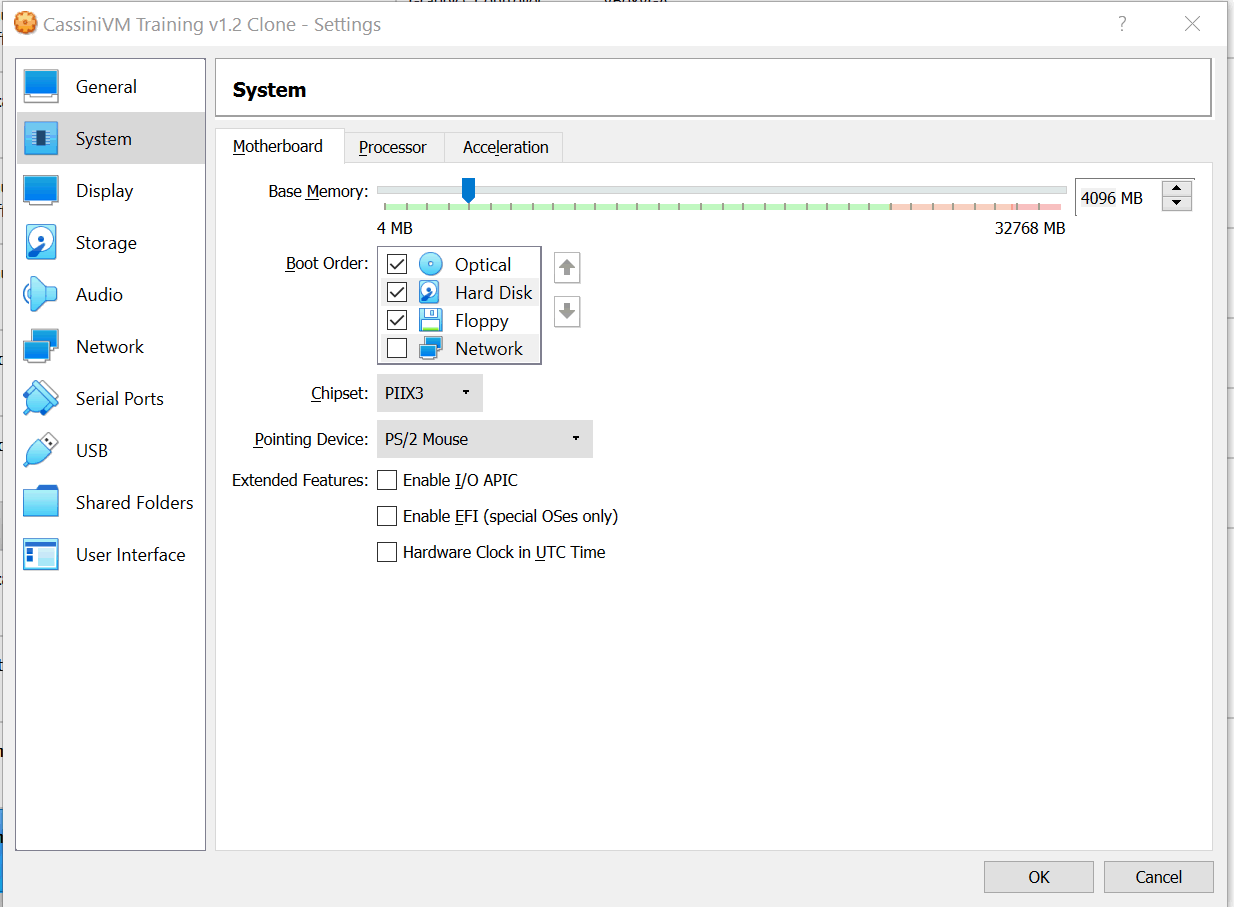This screenshot has width=1234, height=907.
Task: Close the Settings window
Action: pos(1192,24)
